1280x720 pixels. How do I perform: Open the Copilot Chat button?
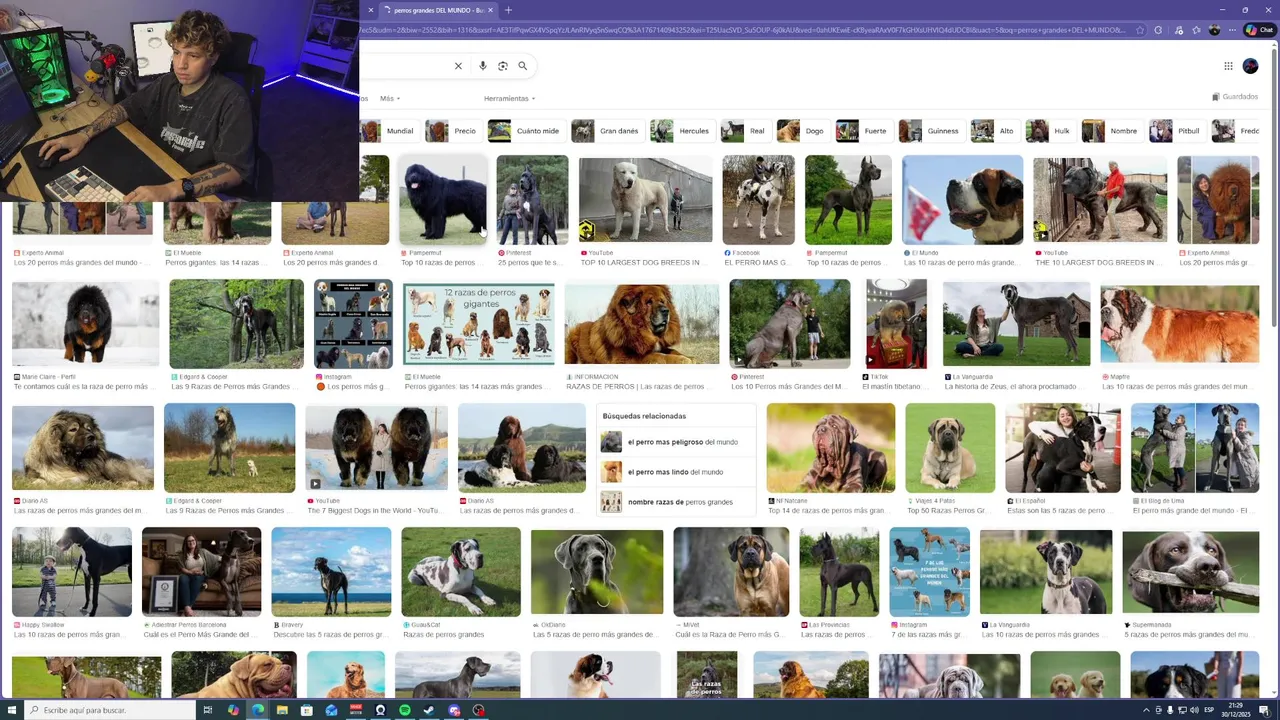1259,30
